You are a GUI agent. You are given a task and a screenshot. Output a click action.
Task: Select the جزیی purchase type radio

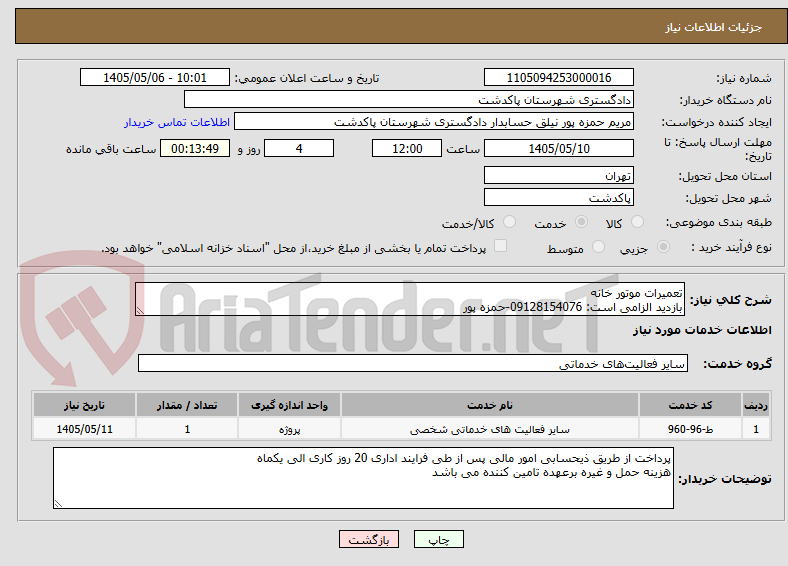(x=663, y=247)
